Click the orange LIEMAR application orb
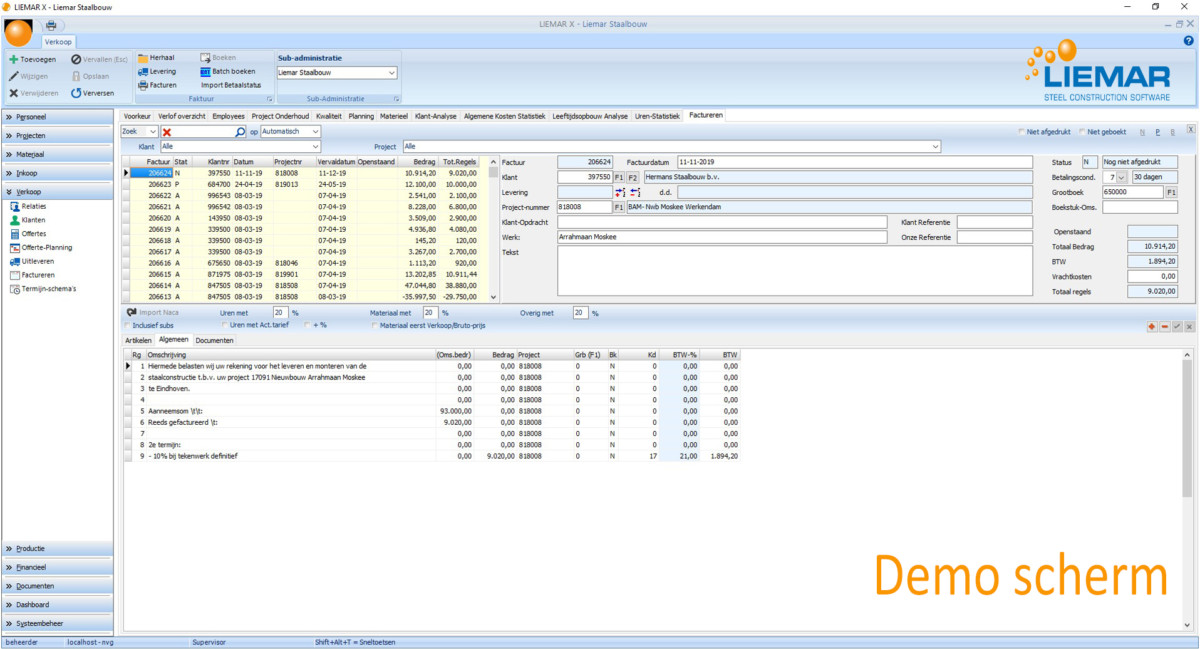 (18, 32)
